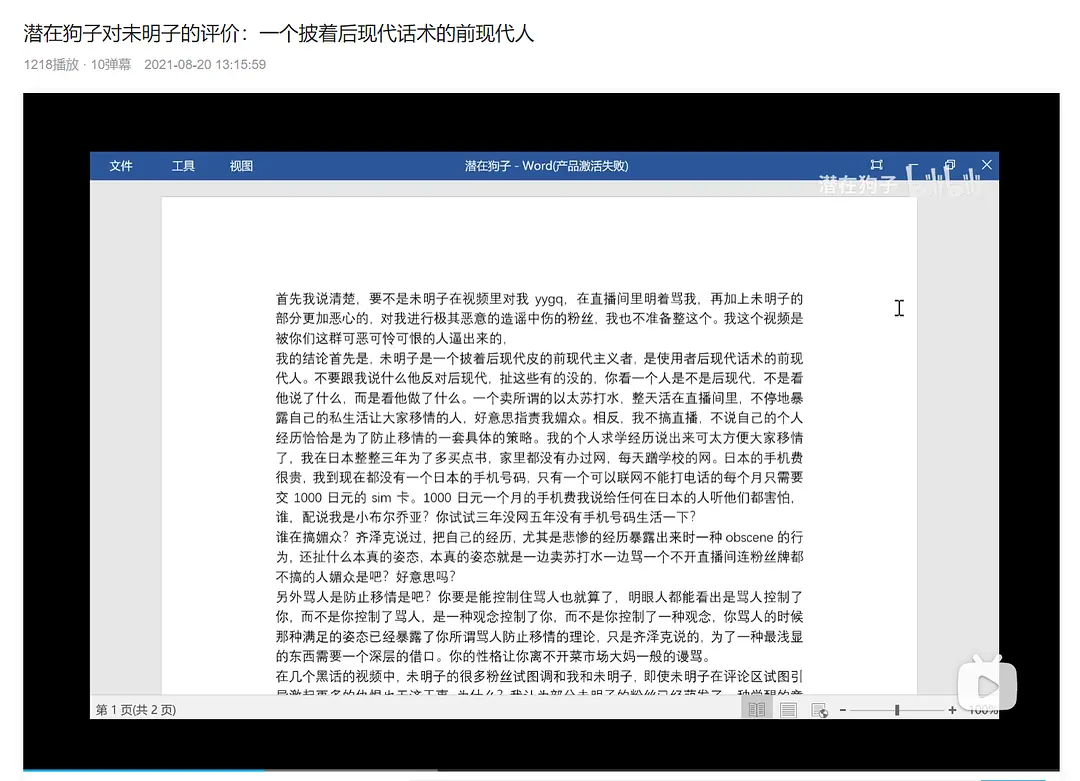Click the 10弹幕 count label
This screenshot has height=781, width=1080.
(x=111, y=65)
